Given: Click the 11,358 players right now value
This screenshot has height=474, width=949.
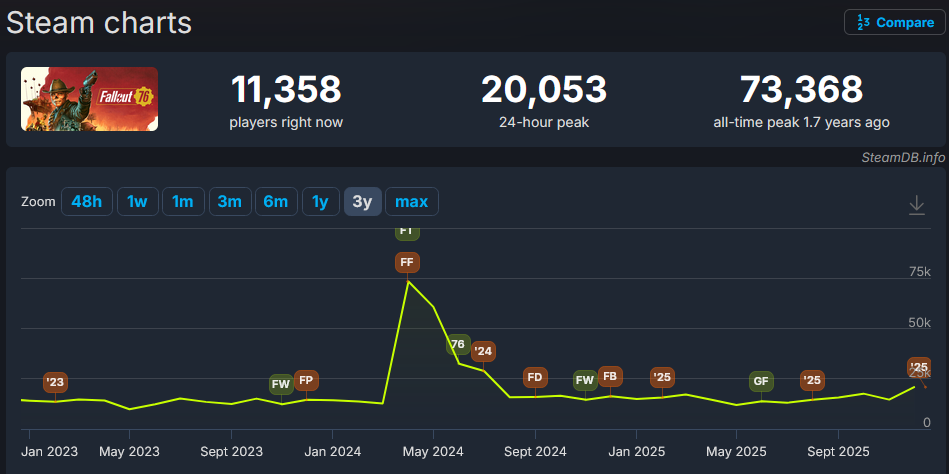Looking at the screenshot, I should 286,90.
